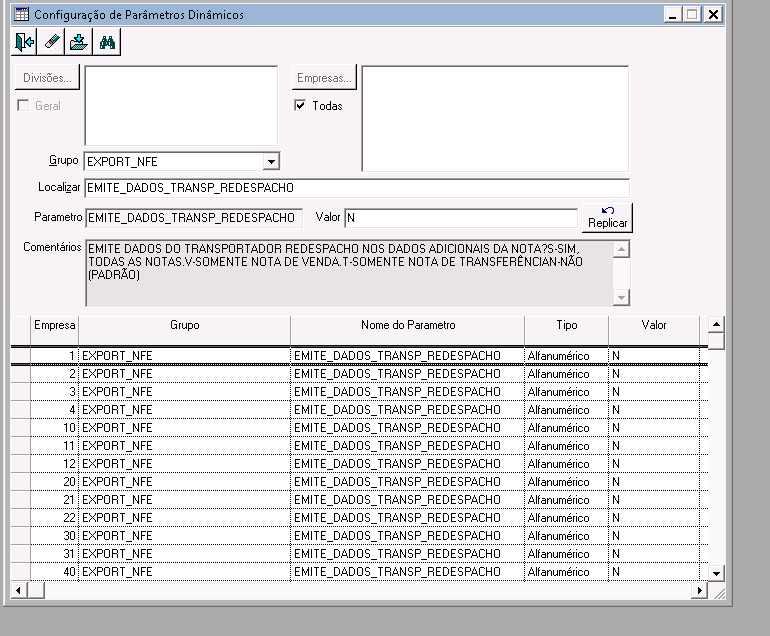Viewport: 770px width, 636px height.
Task: Click the exit door toolbar icon
Action: [25, 42]
